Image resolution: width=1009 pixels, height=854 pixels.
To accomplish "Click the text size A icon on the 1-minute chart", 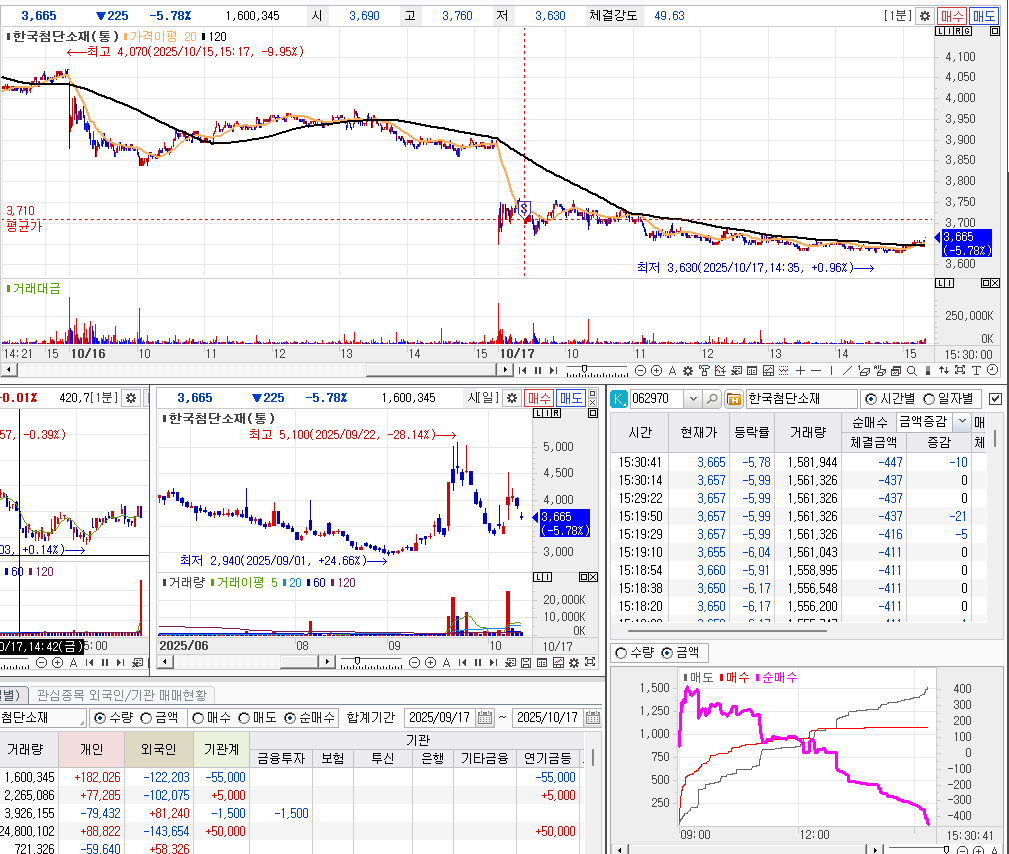I will tap(672, 370).
